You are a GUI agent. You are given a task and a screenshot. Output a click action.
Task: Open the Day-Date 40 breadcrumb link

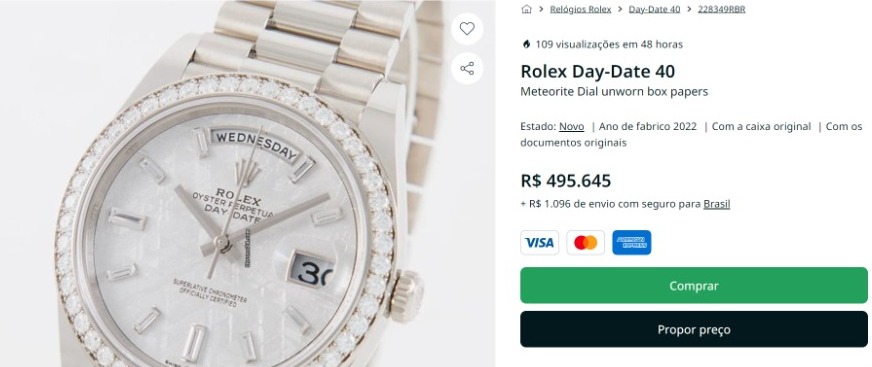click(x=654, y=9)
